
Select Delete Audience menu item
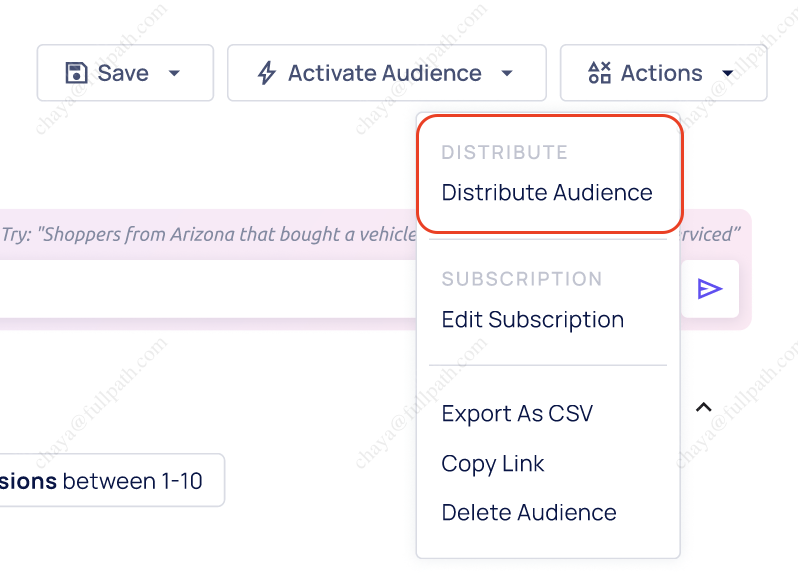click(x=529, y=513)
